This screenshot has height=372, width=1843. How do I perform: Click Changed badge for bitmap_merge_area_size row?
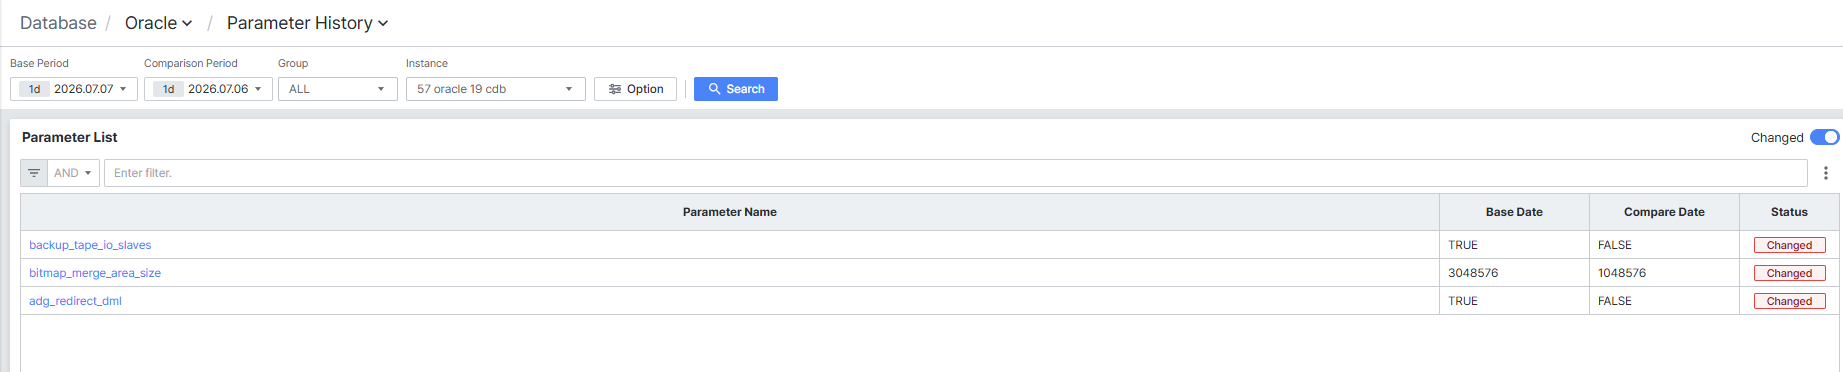click(x=1789, y=273)
